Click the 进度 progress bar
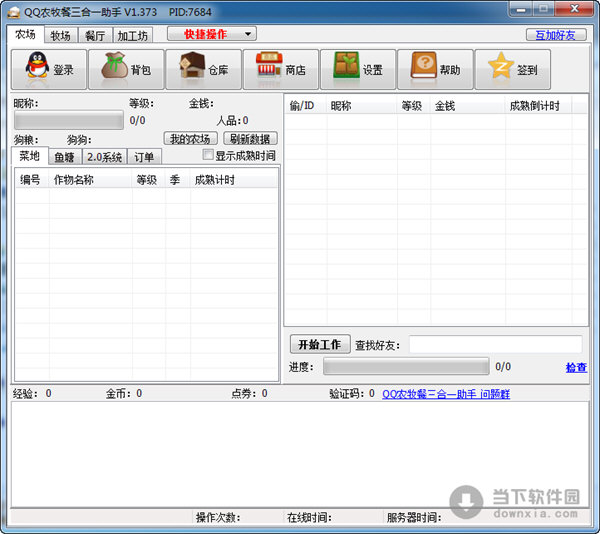Screen dimensions: 600x534 tap(406, 366)
